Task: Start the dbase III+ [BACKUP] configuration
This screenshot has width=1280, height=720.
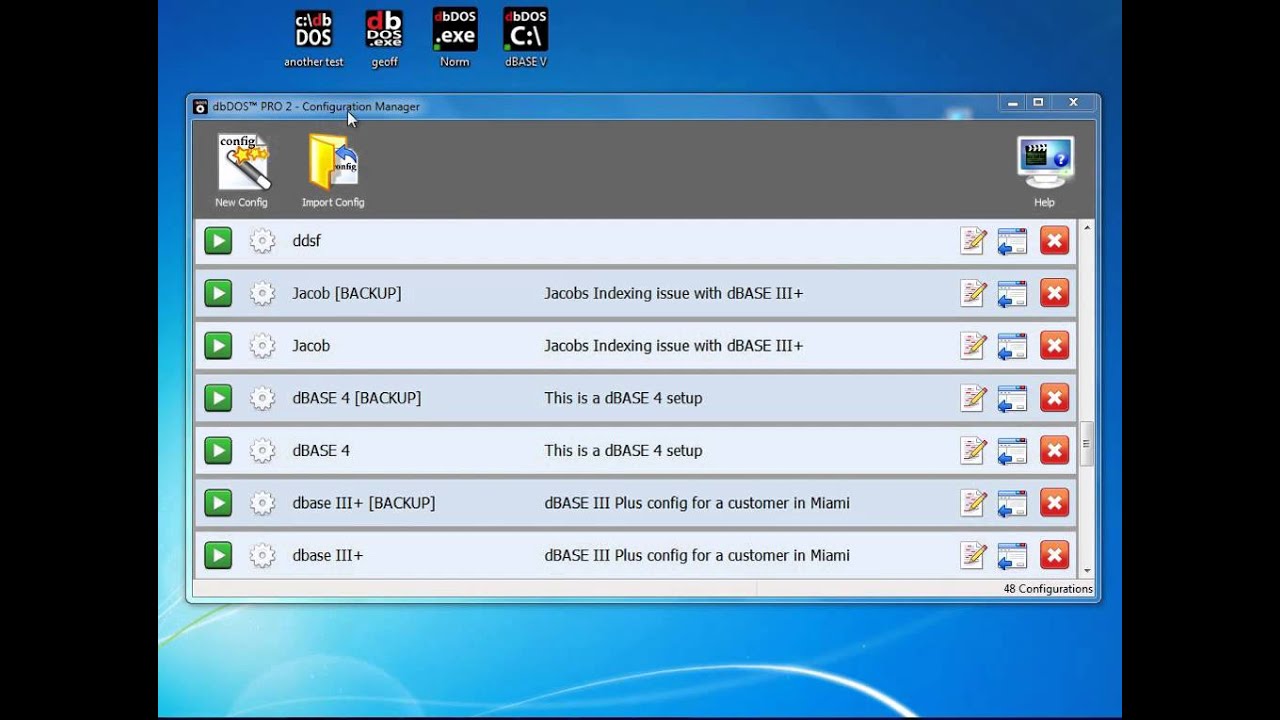Action: click(x=218, y=503)
